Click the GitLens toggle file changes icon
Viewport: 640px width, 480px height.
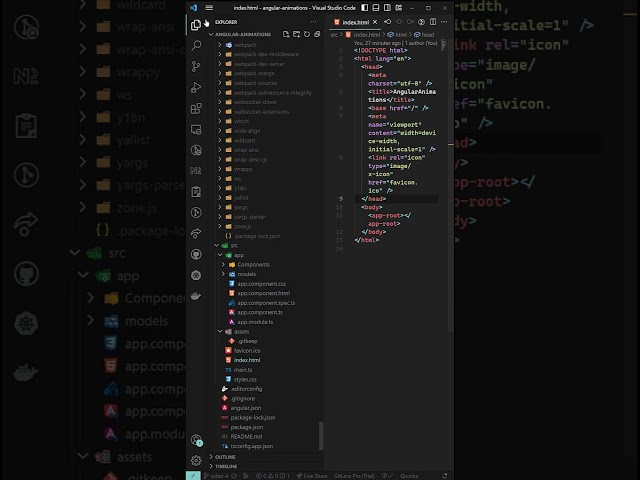pos(422,22)
